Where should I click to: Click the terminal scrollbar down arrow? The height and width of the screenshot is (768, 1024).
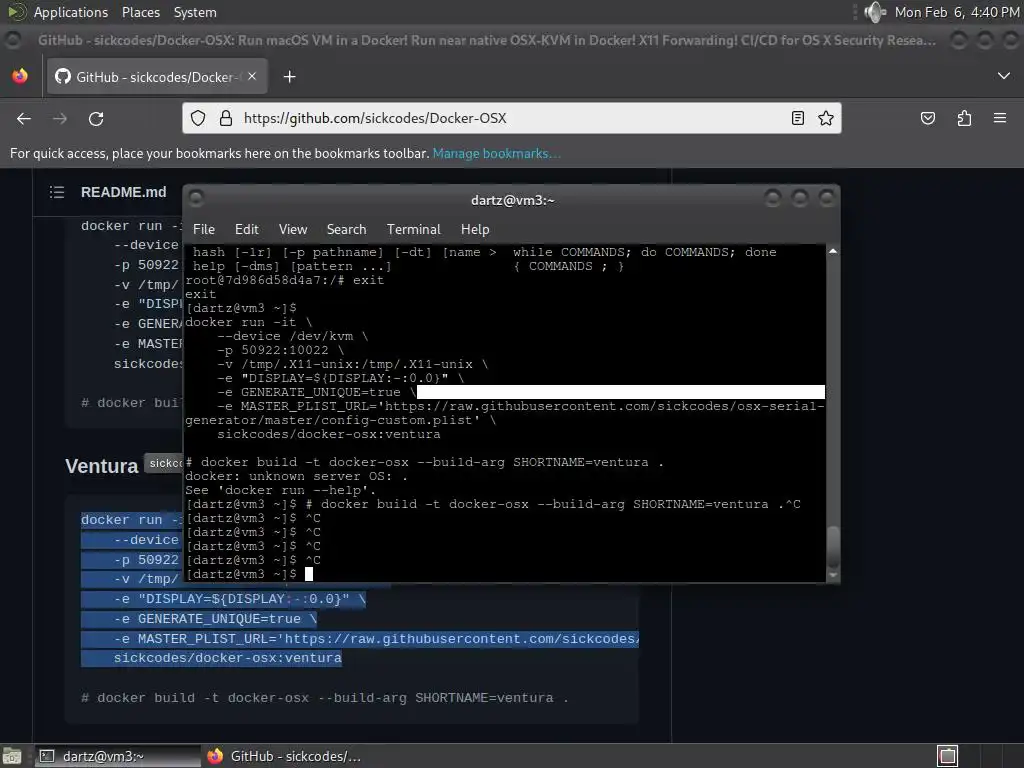point(833,575)
